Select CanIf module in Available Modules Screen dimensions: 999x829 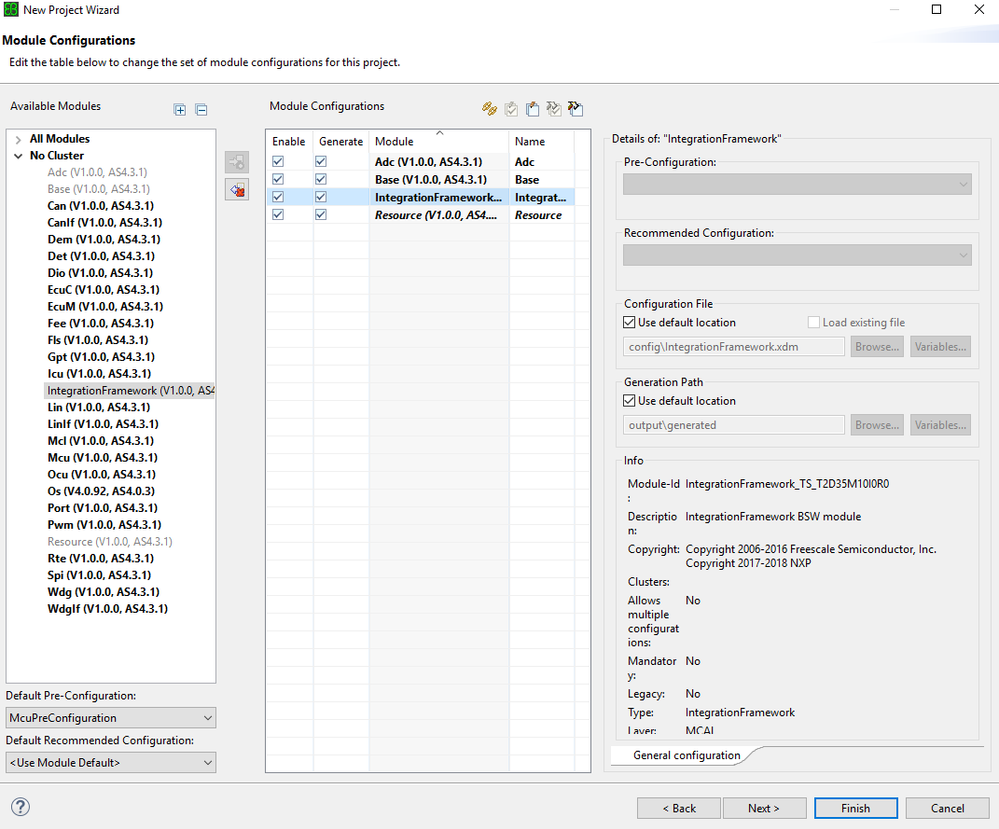tap(104, 222)
